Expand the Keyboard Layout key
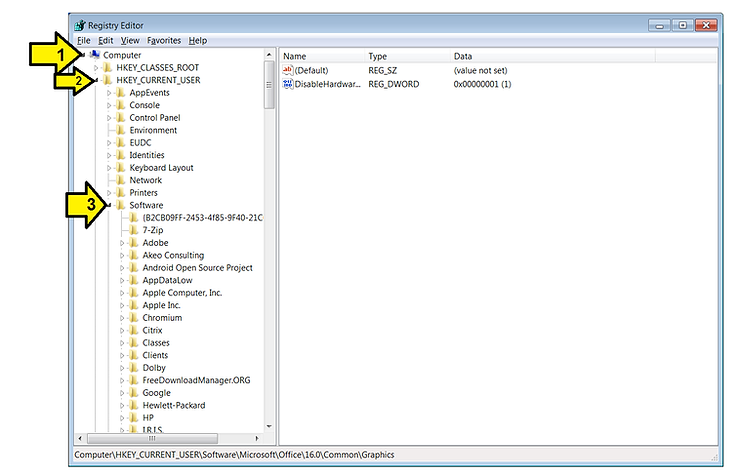Screen dimensions: 740x476 point(109,168)
